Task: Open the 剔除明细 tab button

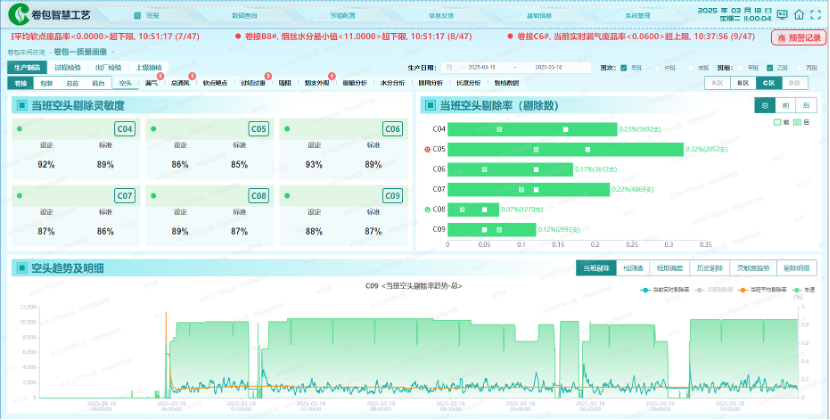Action: pyautogui.click(x=797, y=268)
